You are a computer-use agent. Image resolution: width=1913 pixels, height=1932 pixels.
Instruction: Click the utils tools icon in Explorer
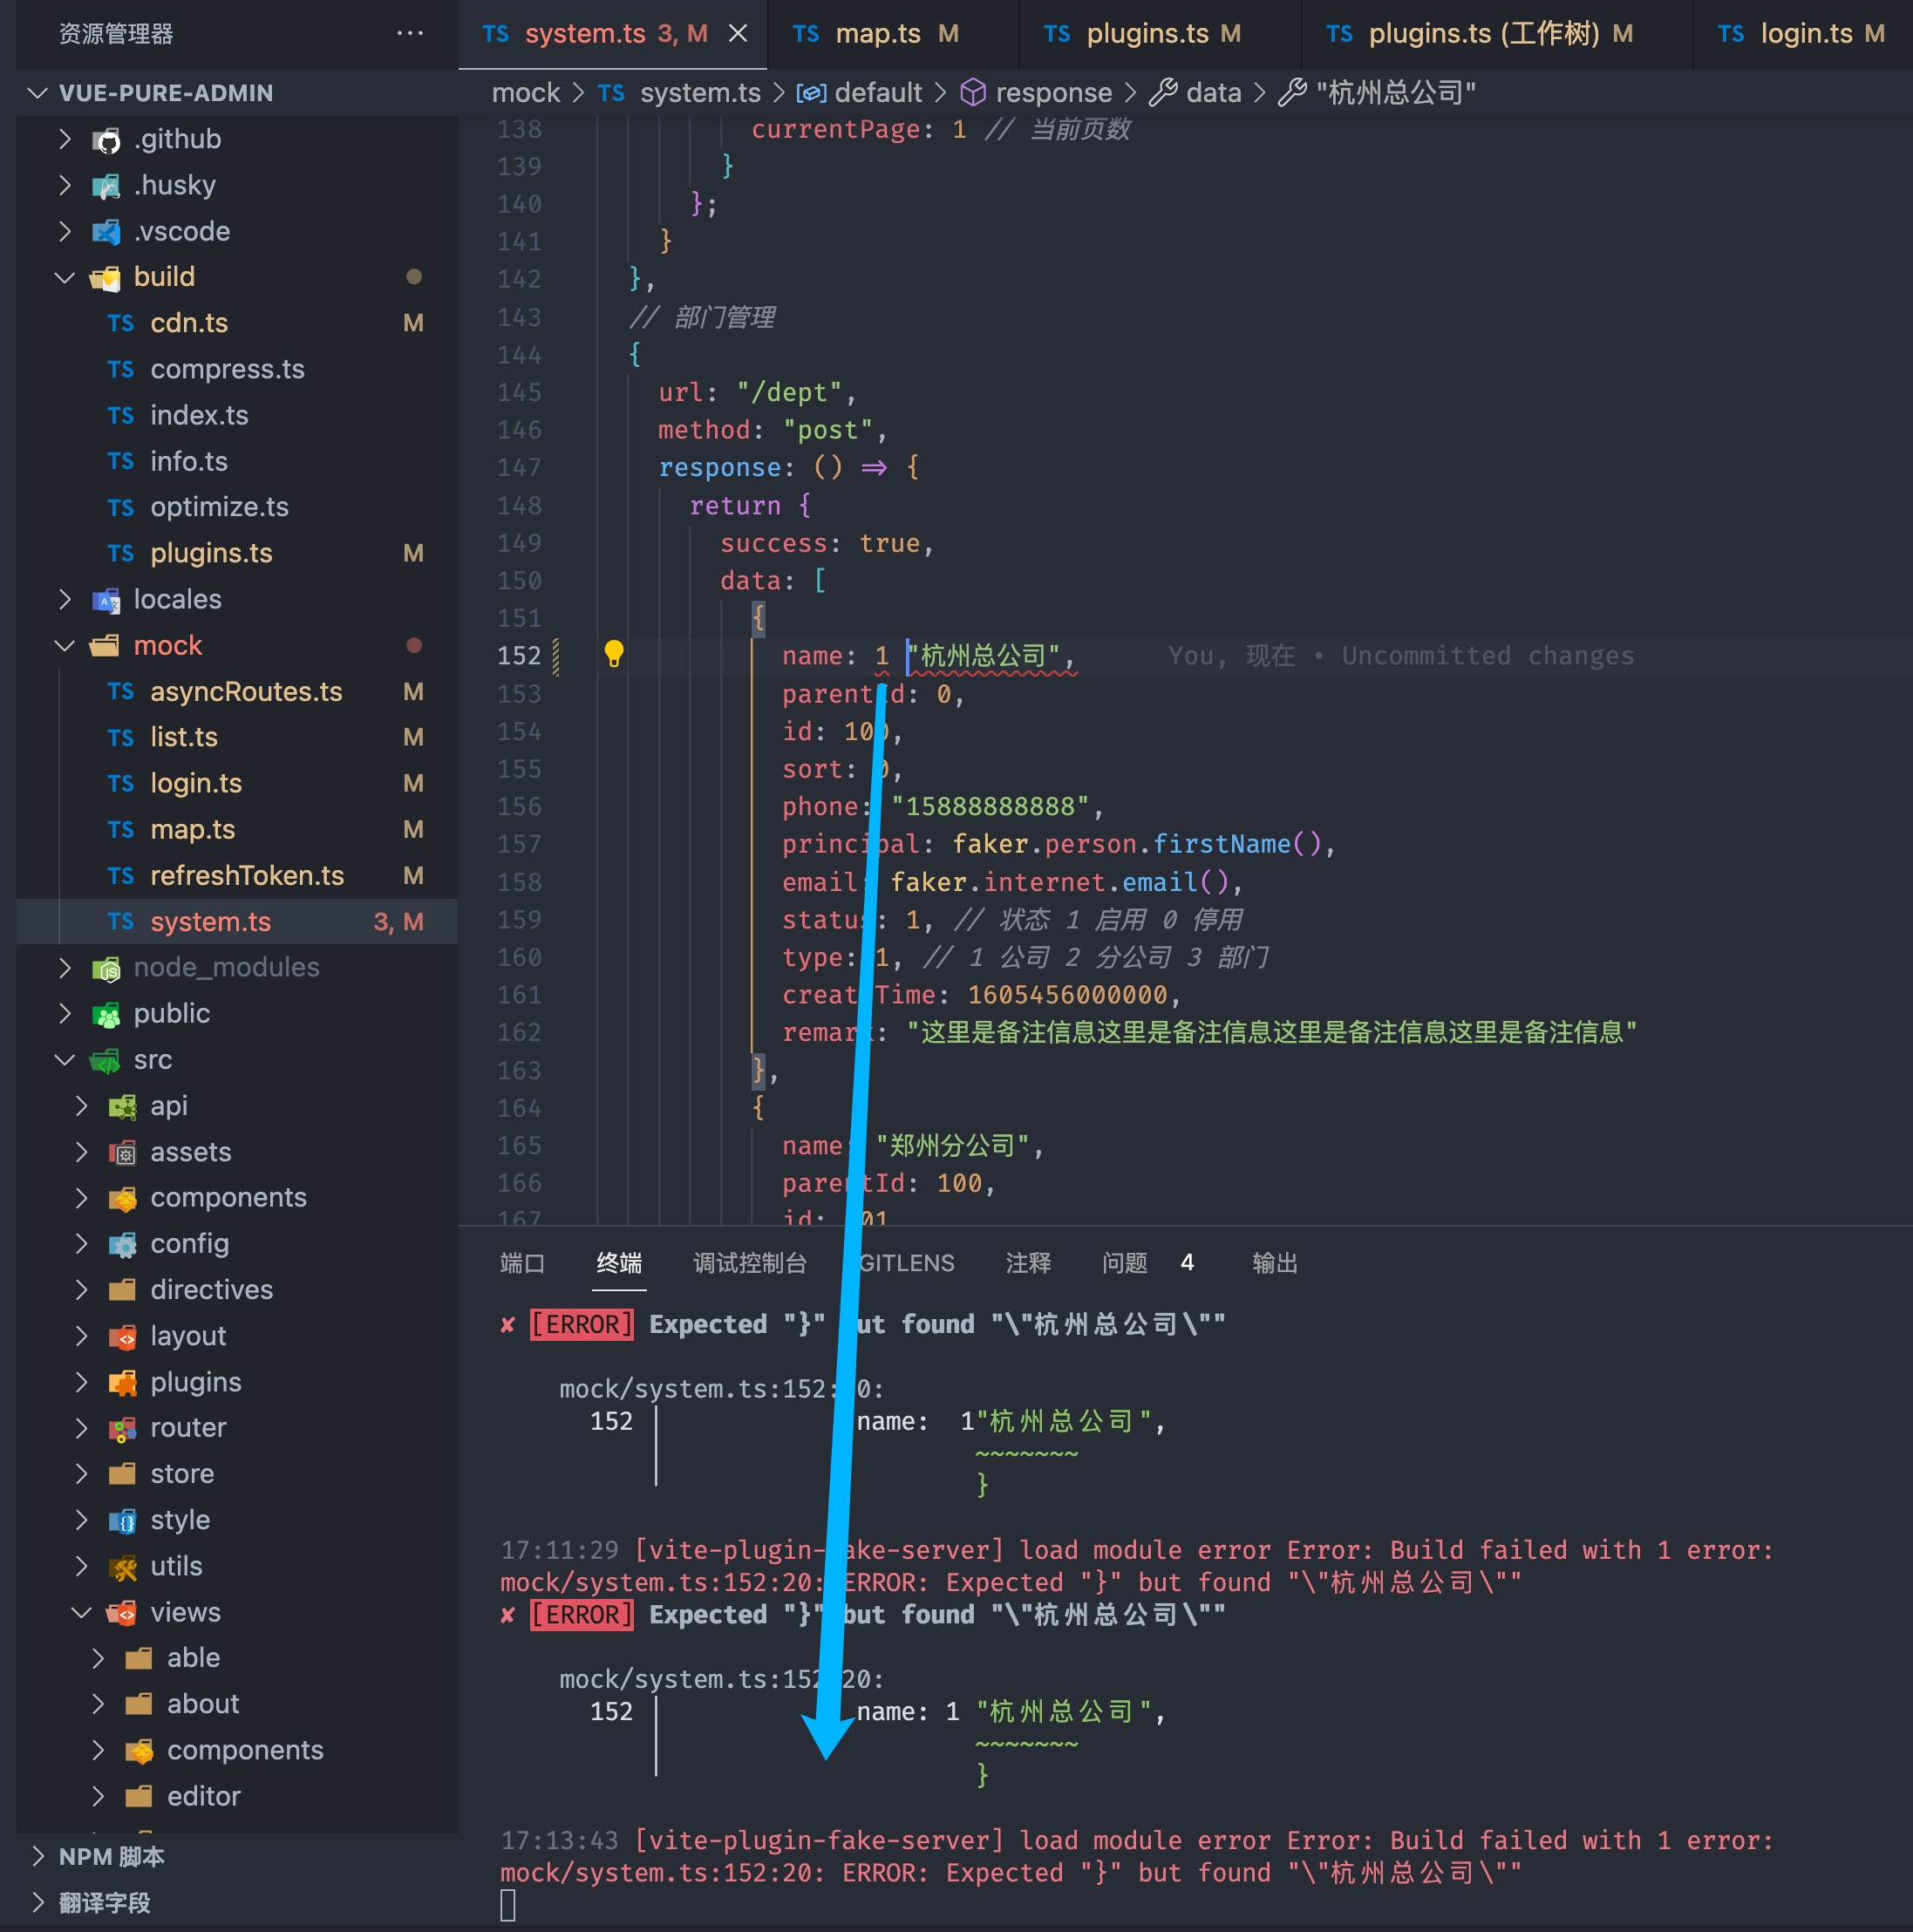point(122,1566)
